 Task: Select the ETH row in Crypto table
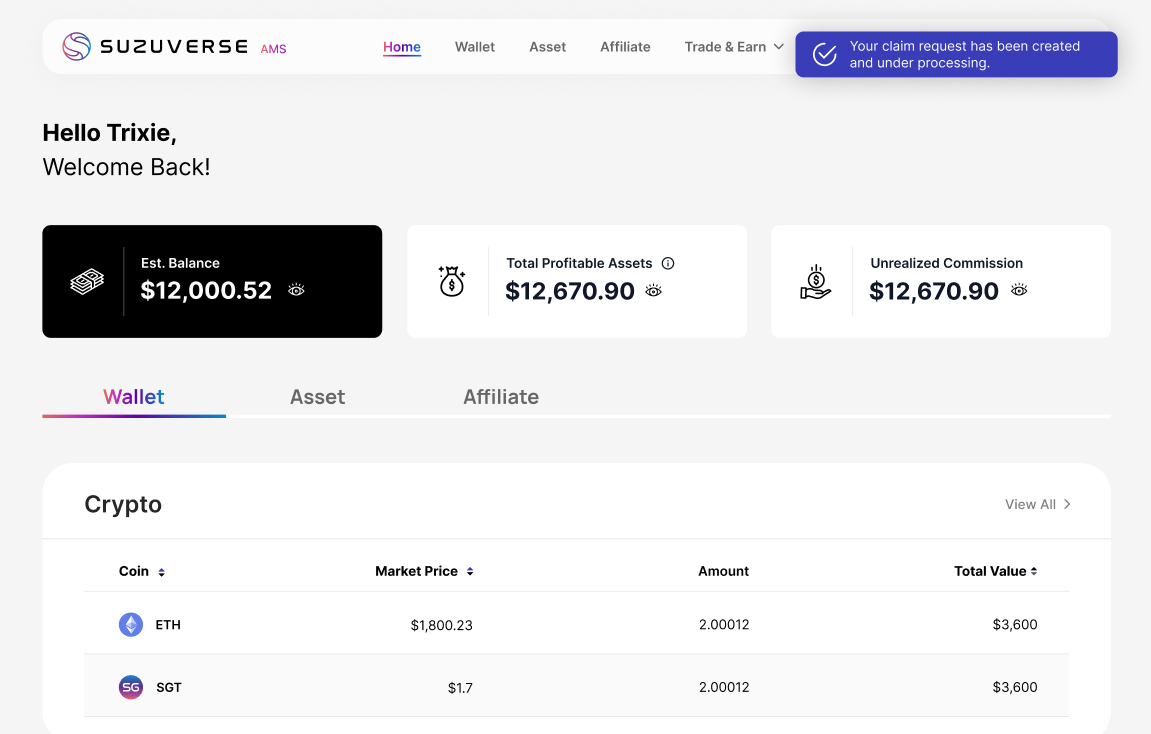click(x=576, y=625)
